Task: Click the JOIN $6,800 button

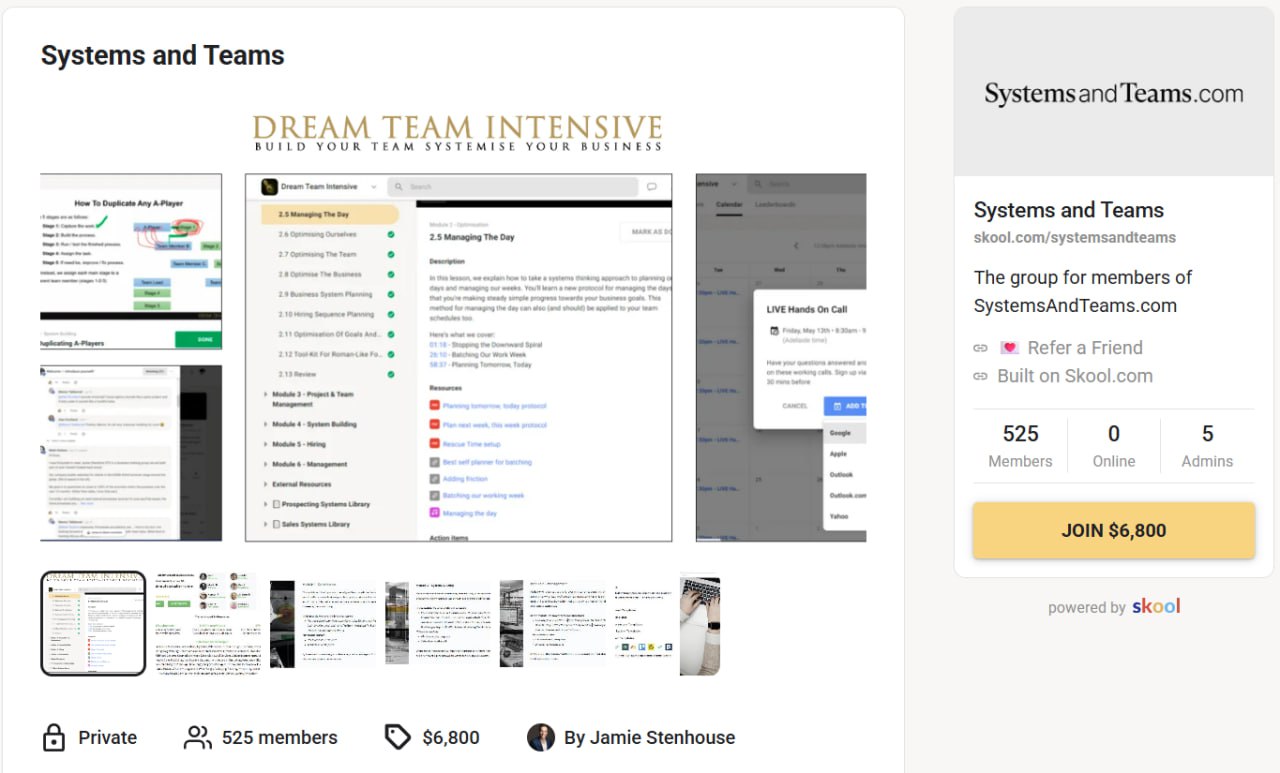Action: tap(1113, 531)
